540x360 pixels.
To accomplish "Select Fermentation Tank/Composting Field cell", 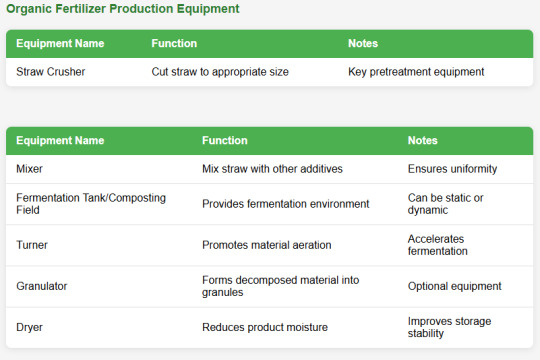I will tap(91, 204).
